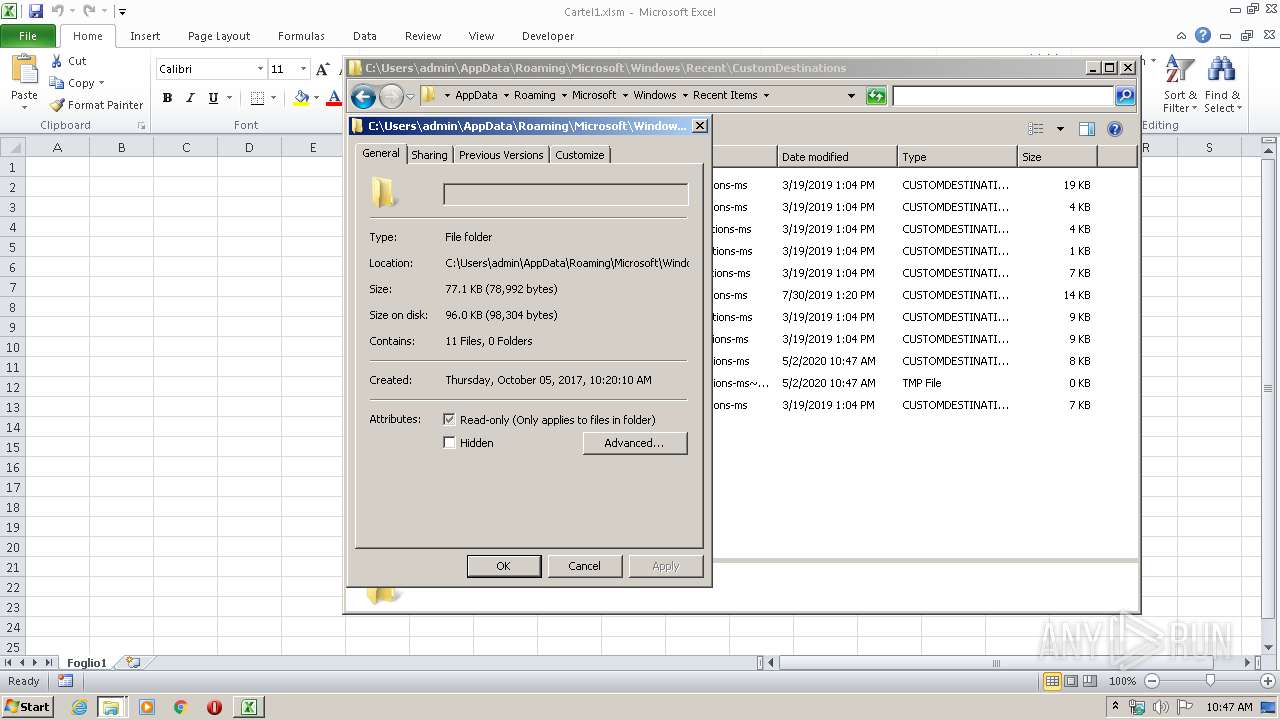Open the File tab in Excel
1280x720 pixels.
pos(28,36)
